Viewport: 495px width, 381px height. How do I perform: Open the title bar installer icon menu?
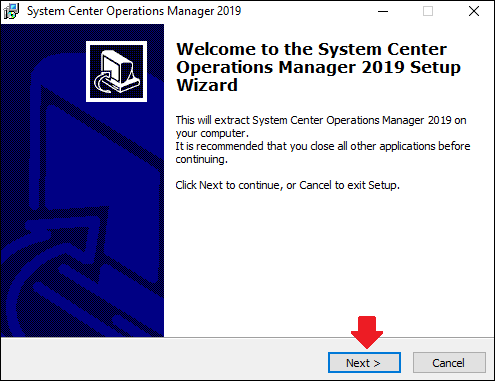11,11
